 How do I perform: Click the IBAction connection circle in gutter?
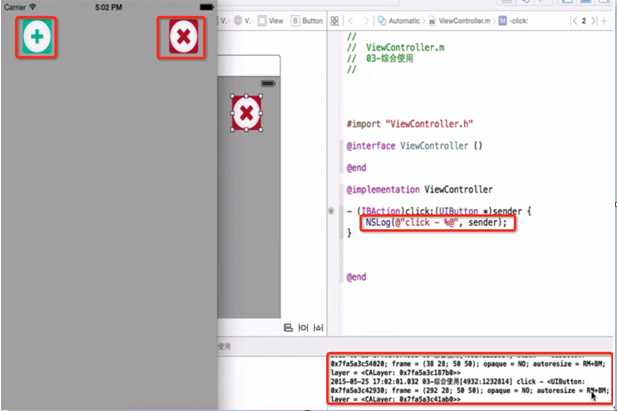331,211
